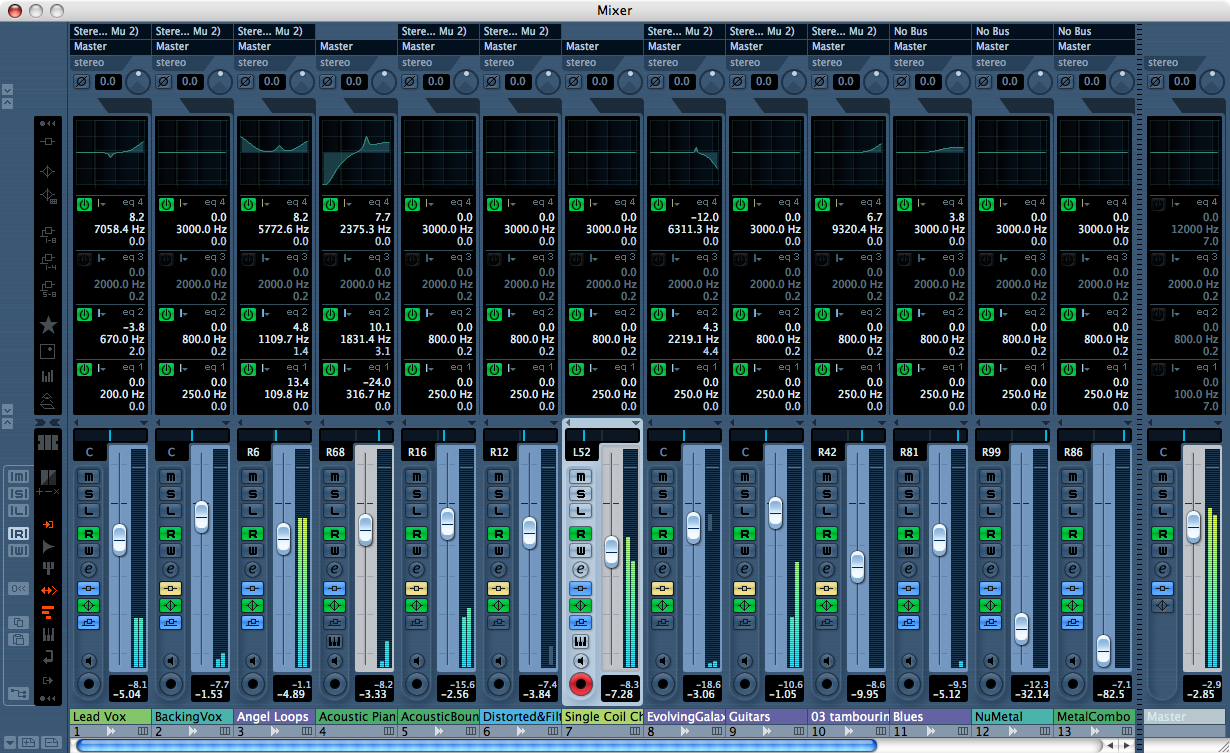Click EQ bypass button on Angel Loops
The width and height of the screenshot is (1230, 753).
tap(252, 605)
